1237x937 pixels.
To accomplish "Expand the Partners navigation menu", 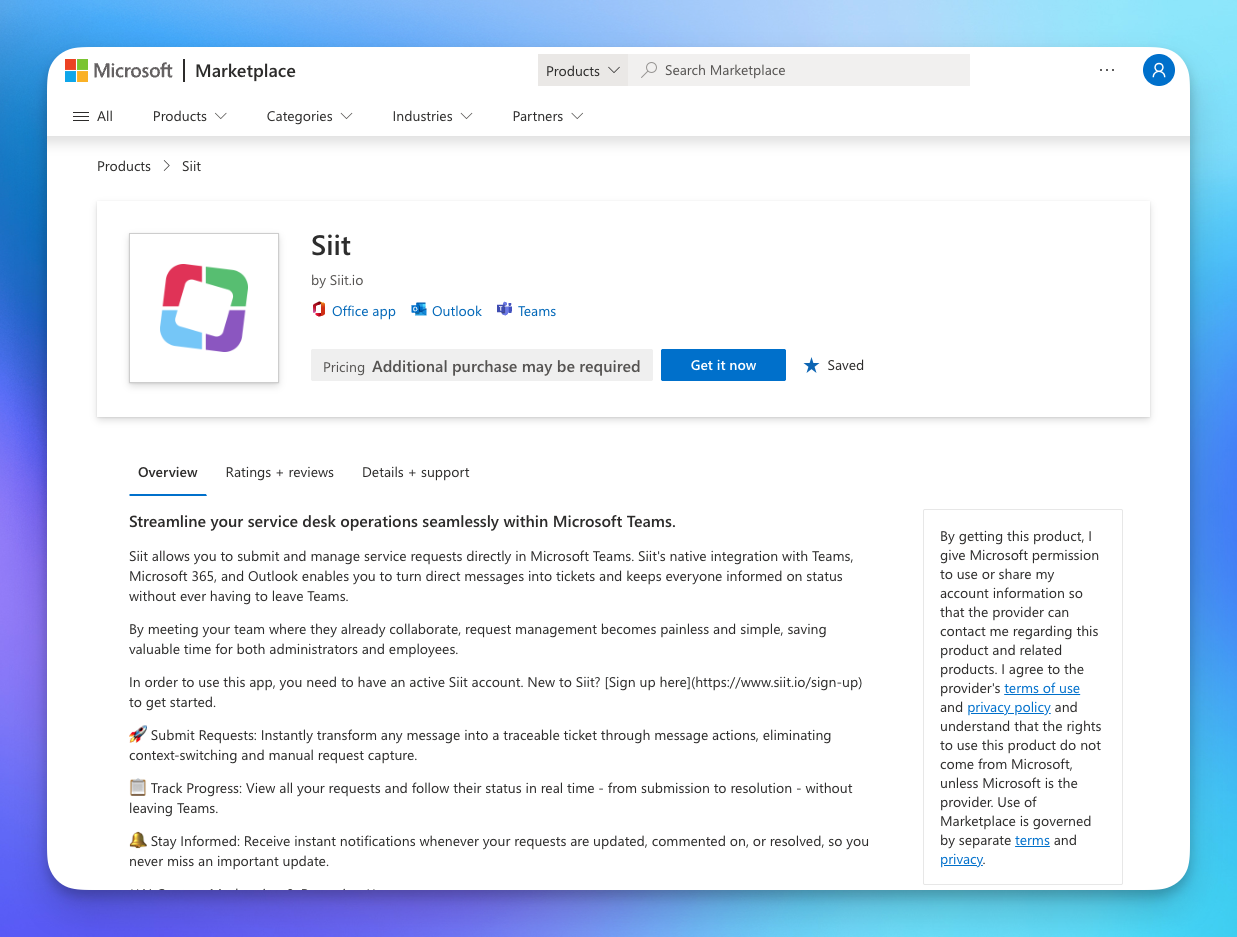I will click(548, 116).
